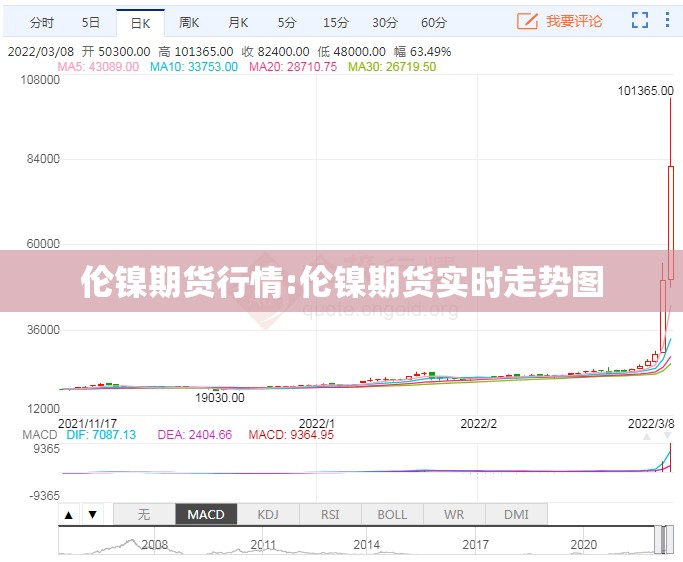The image size is (683, 562).
Task: Click 2011 on the overview timeline
Action: (x=263, y=545)
